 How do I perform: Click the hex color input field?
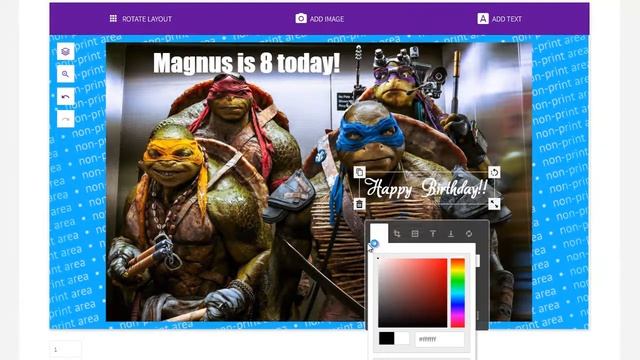pos(440,339)
